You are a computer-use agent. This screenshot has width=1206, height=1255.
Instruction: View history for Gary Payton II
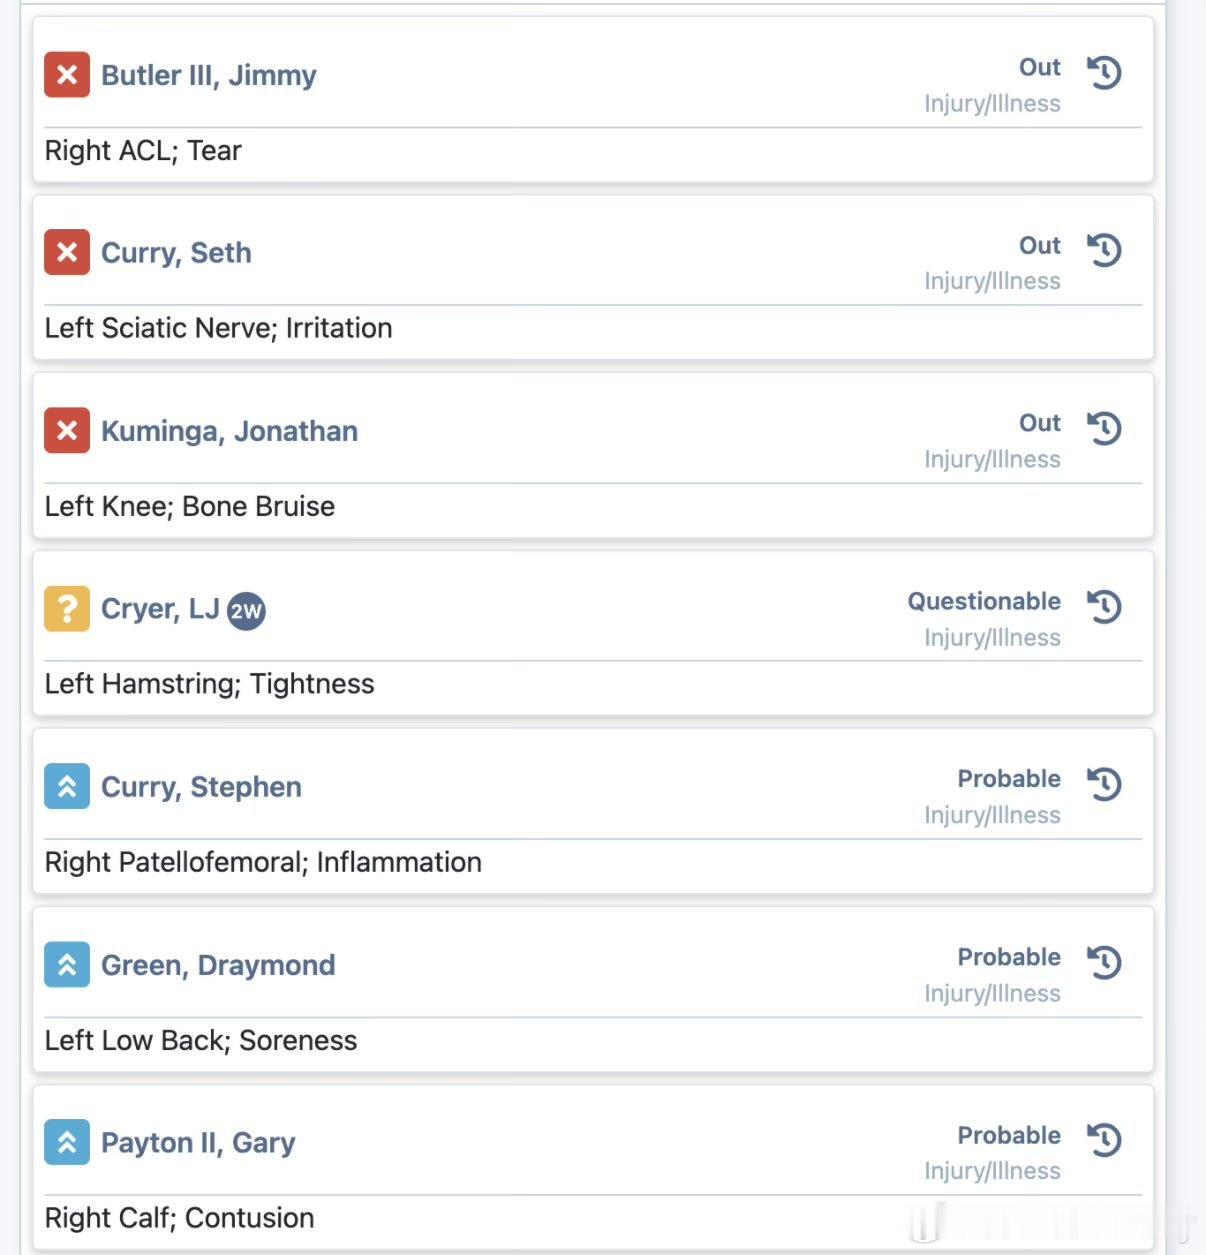tap(1105, 1140)
